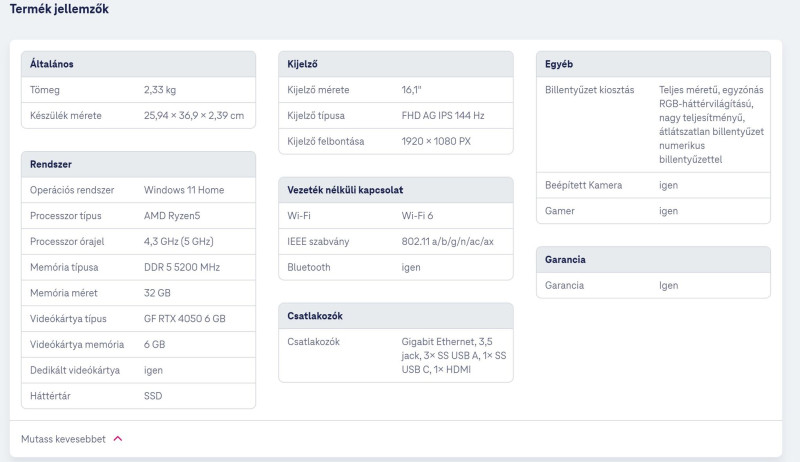Click the AMD Ryzen5 processor value
The image size is (800, 462).
172,216
